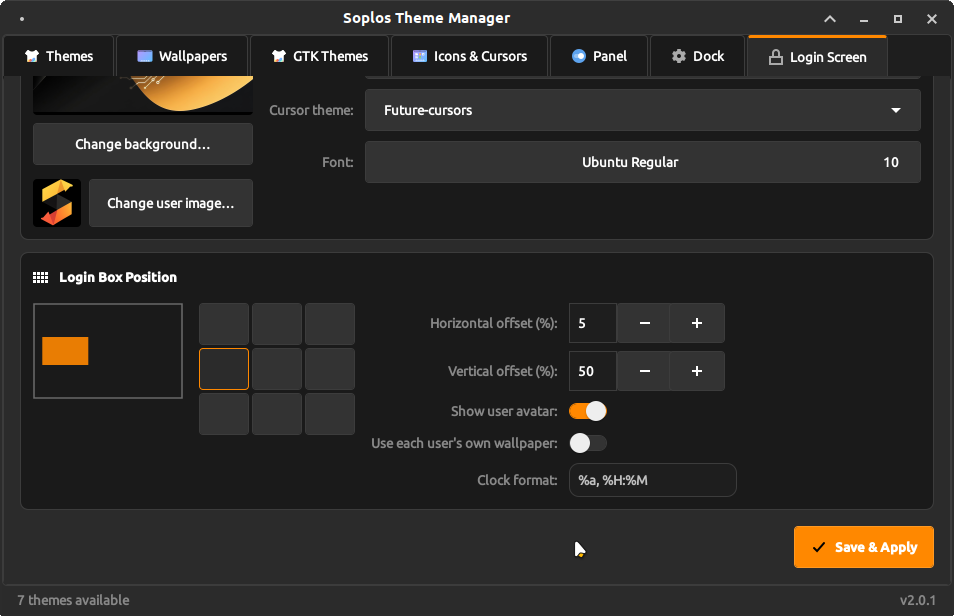Open the Wallpapers tab
Screen dimensions: 954x616
(182, 56)
